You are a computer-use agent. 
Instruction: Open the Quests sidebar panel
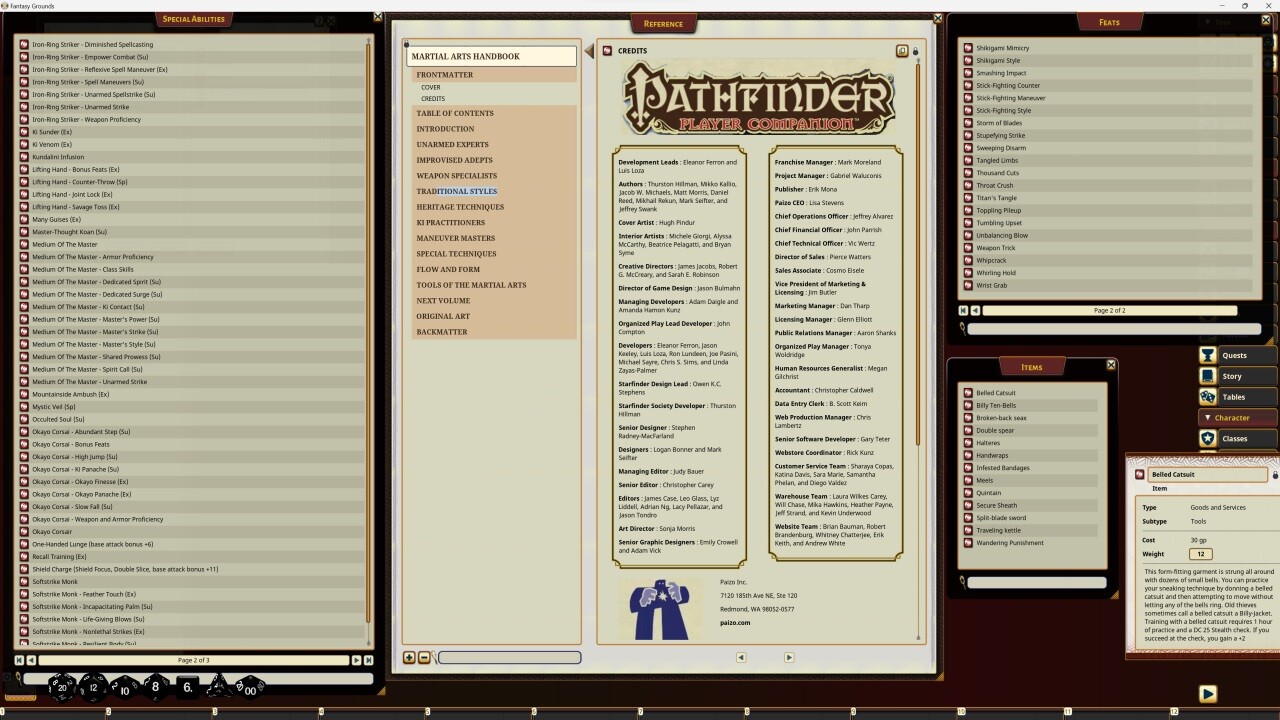coord(1236,354)
